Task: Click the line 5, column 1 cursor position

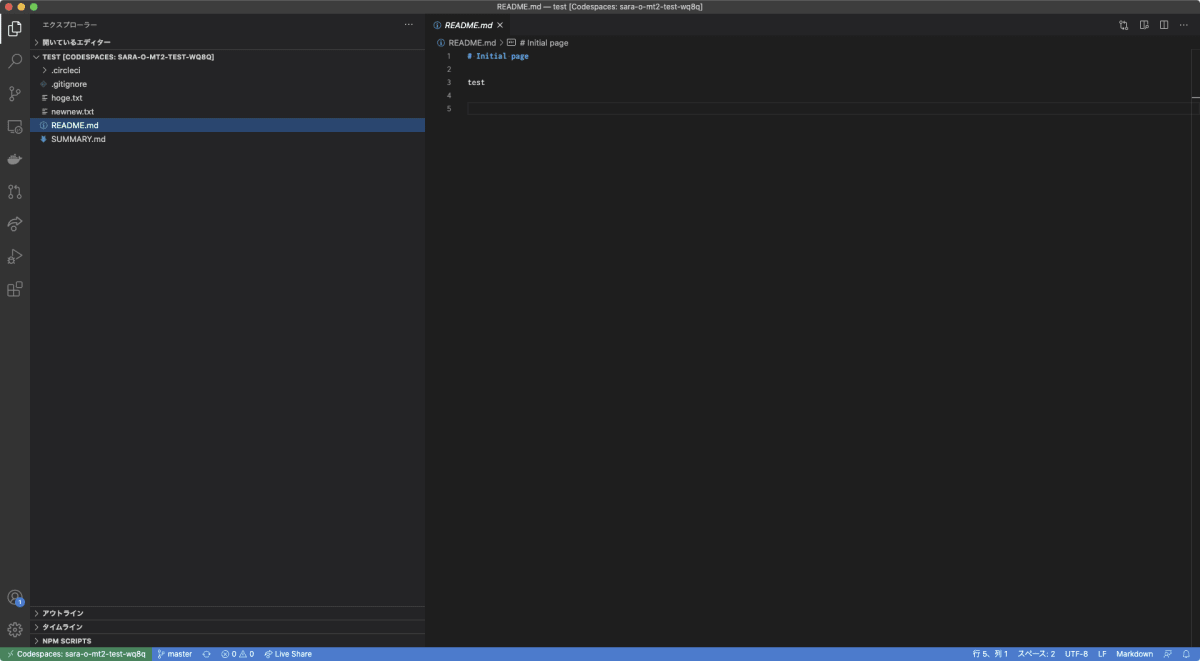Action: coord(990,654)
